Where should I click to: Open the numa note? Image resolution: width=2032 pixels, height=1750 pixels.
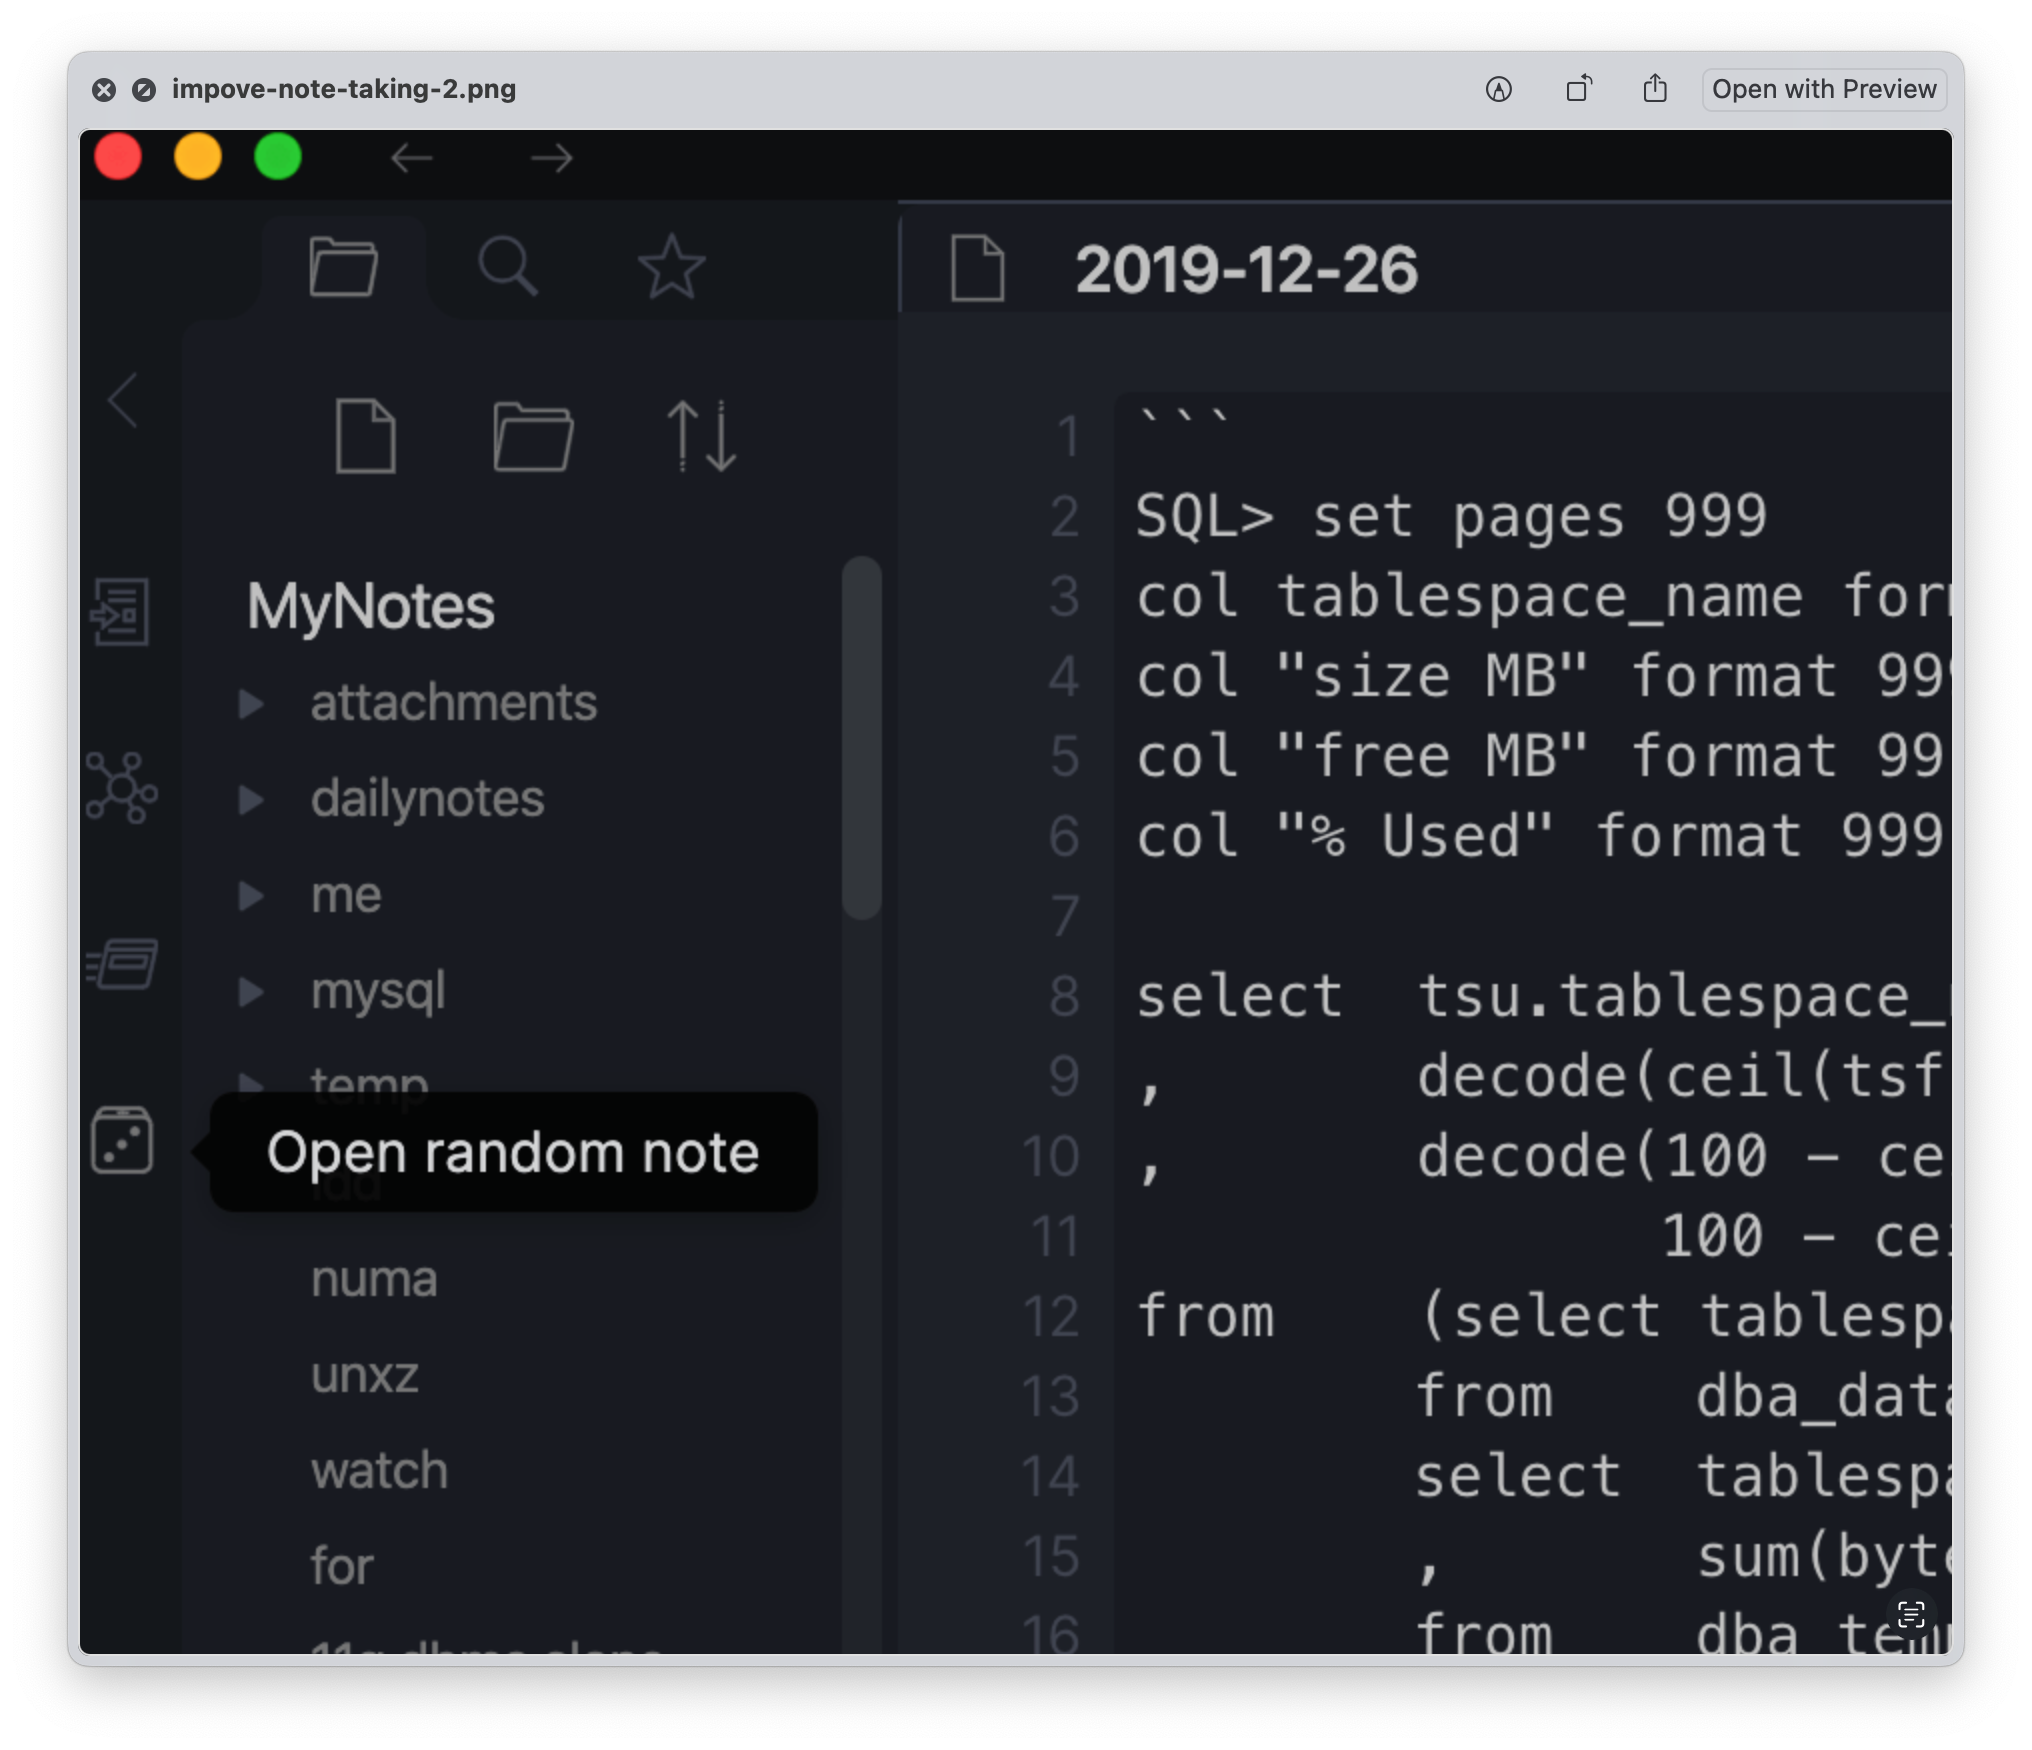pos(374,1279)
